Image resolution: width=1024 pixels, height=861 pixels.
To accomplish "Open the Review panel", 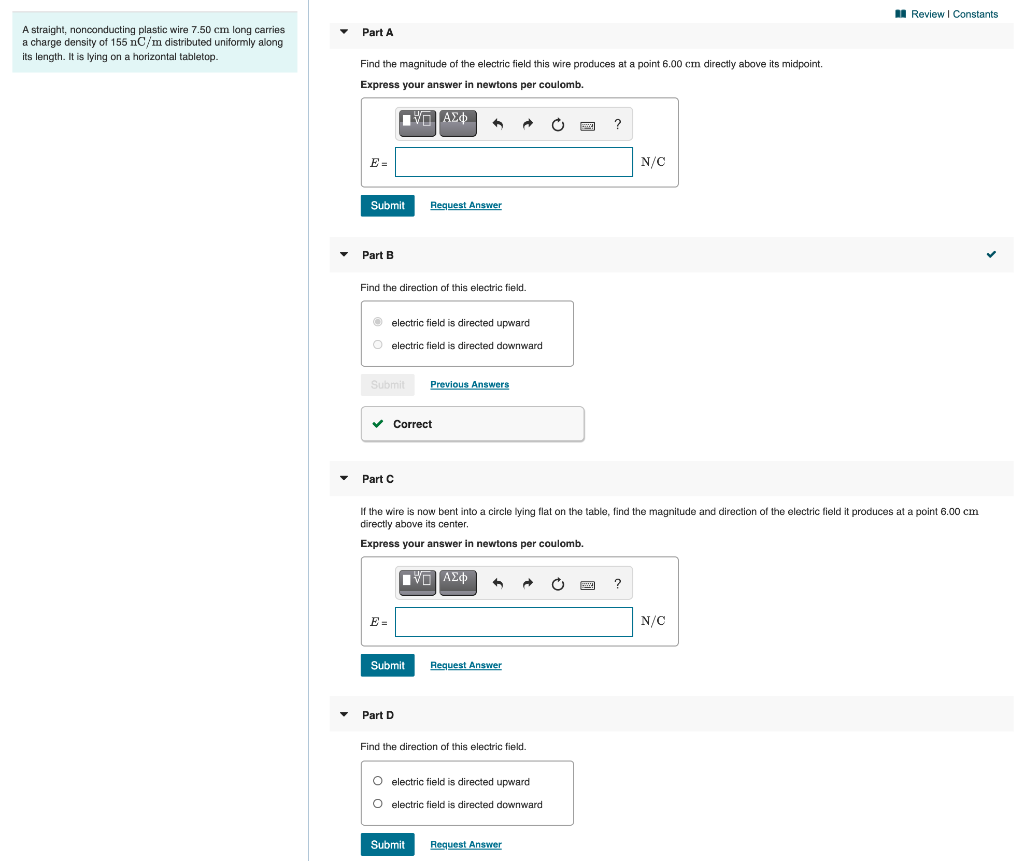I will click(x=928, y=13).
